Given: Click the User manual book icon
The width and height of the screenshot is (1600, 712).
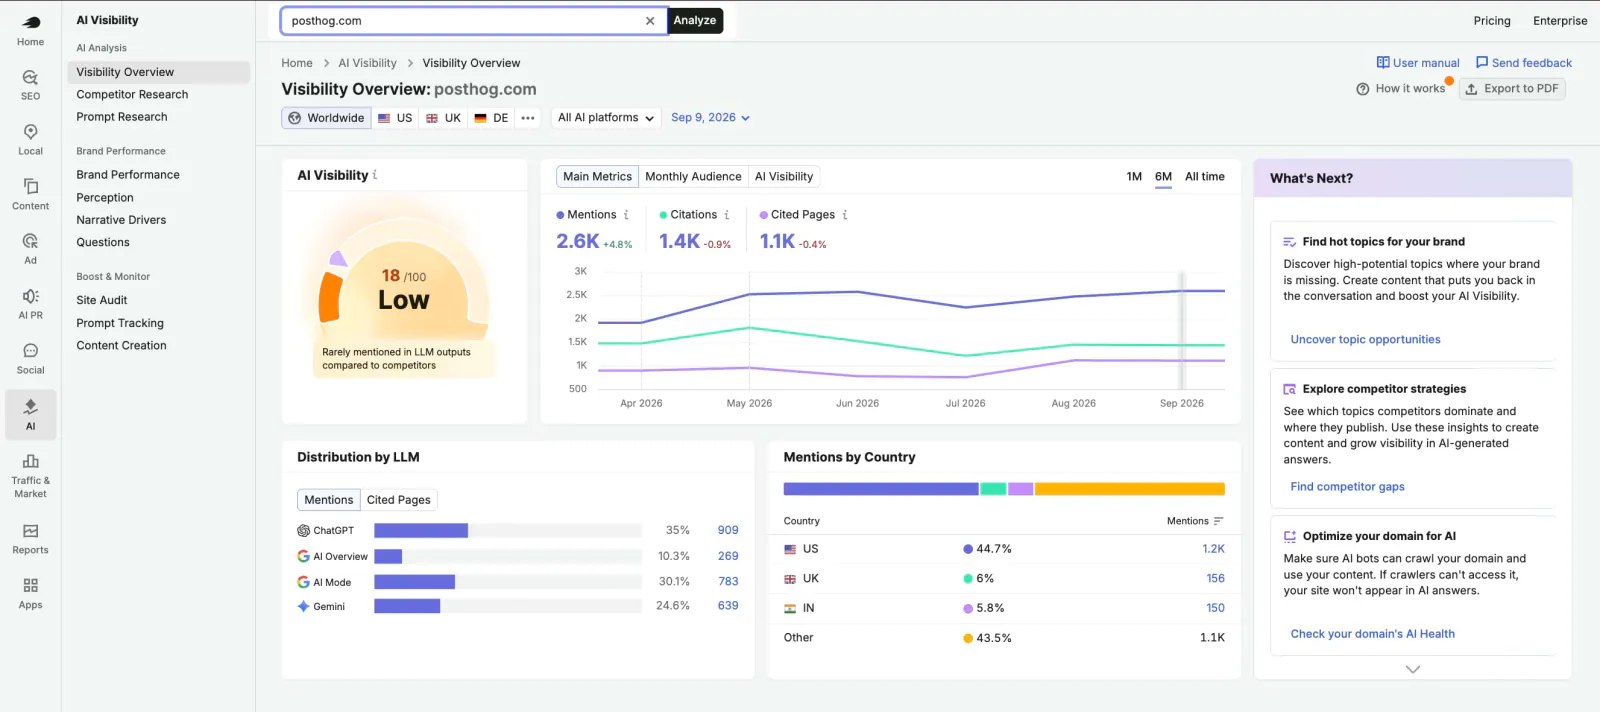Looking at the screenshot, I should point(1383,62).
